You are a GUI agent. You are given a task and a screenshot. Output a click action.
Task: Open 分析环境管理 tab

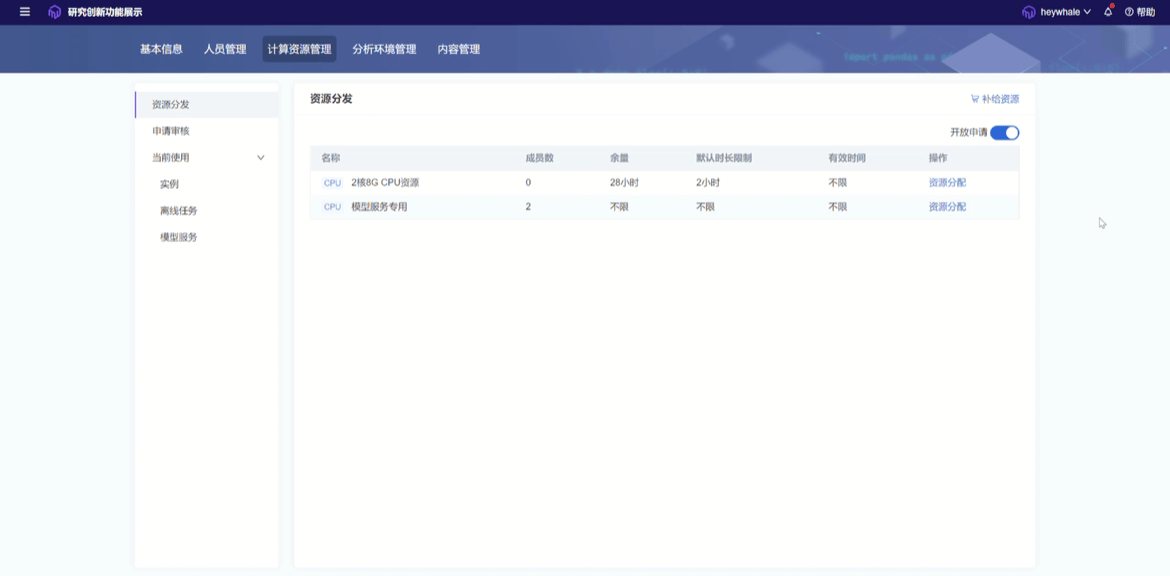click(384, 49)
